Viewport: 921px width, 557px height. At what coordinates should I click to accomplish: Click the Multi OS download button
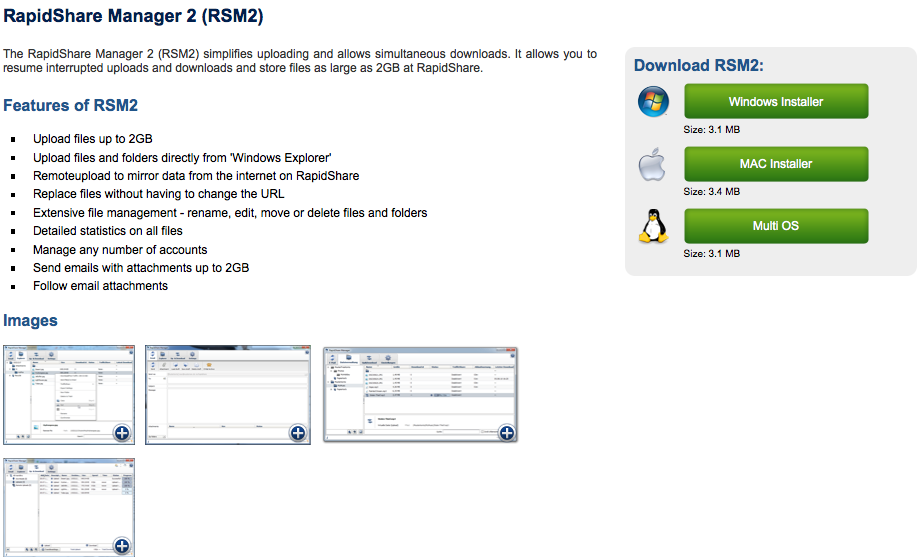pos(776,226)
